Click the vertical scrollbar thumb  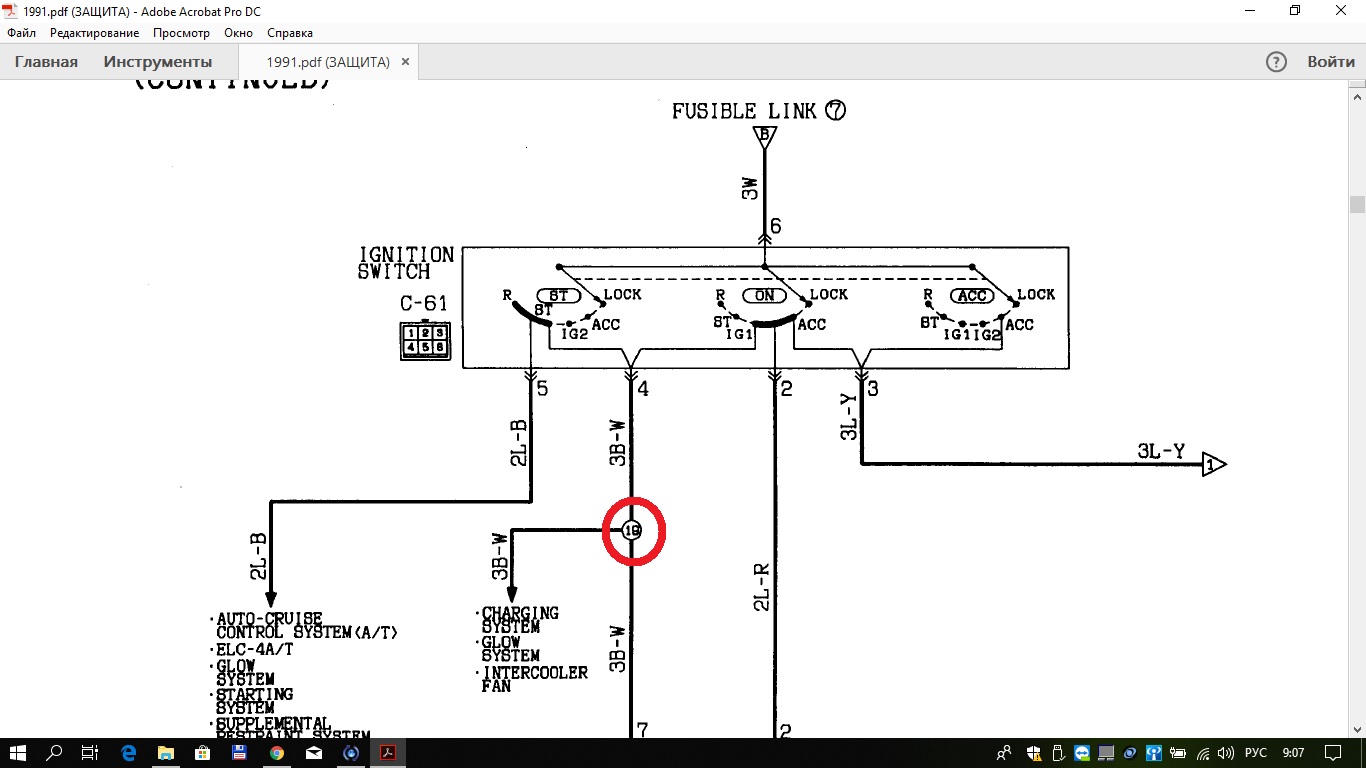tap(1357, 205)
